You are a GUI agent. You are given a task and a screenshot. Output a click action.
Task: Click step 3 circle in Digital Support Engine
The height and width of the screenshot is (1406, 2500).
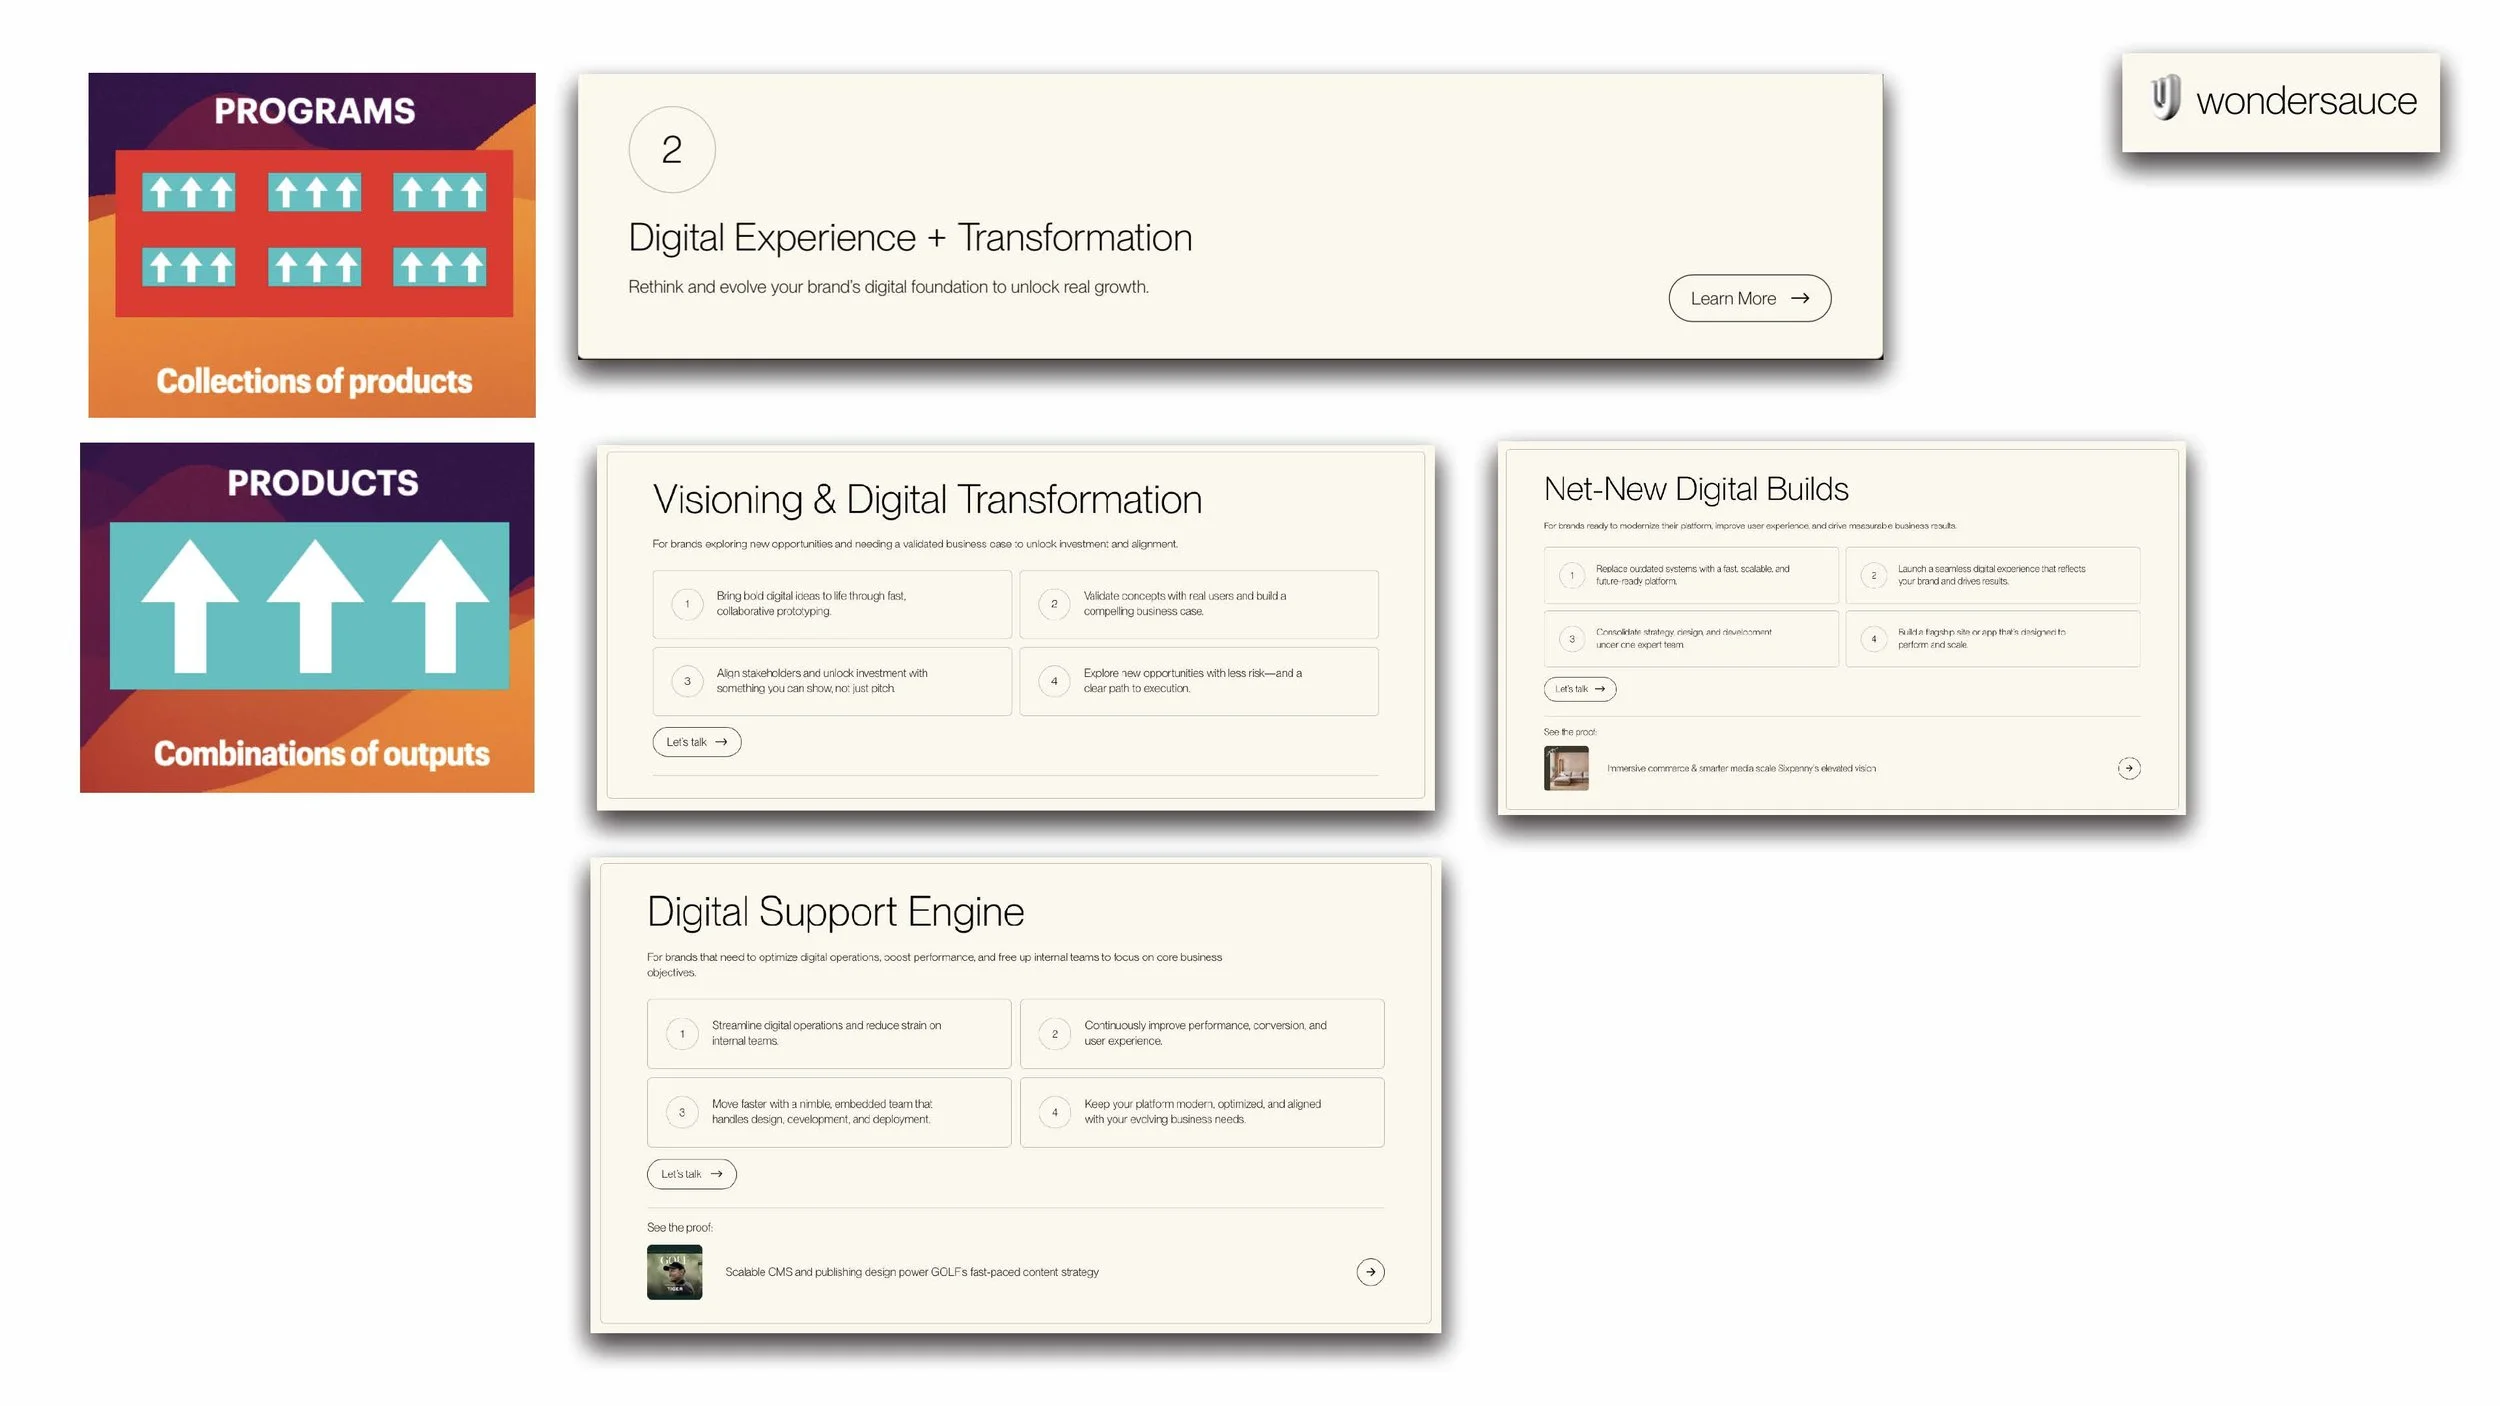(681, 1112)
